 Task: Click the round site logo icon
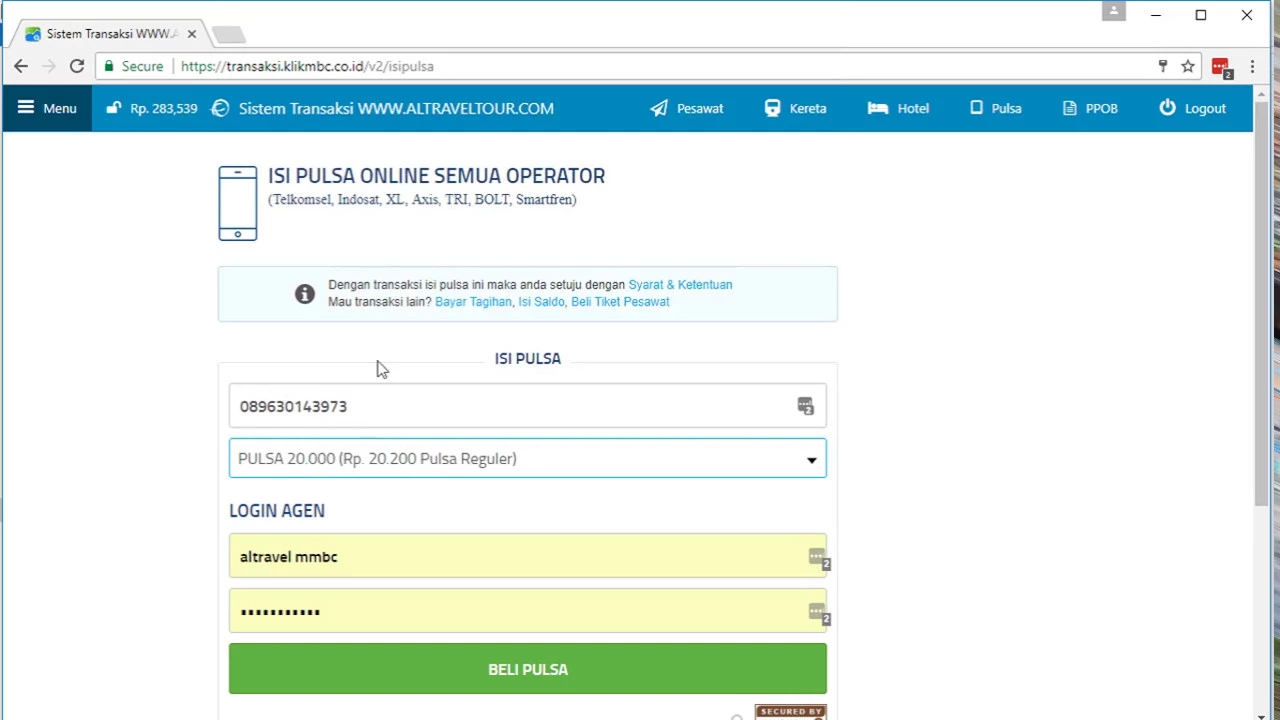pos(220,108)
